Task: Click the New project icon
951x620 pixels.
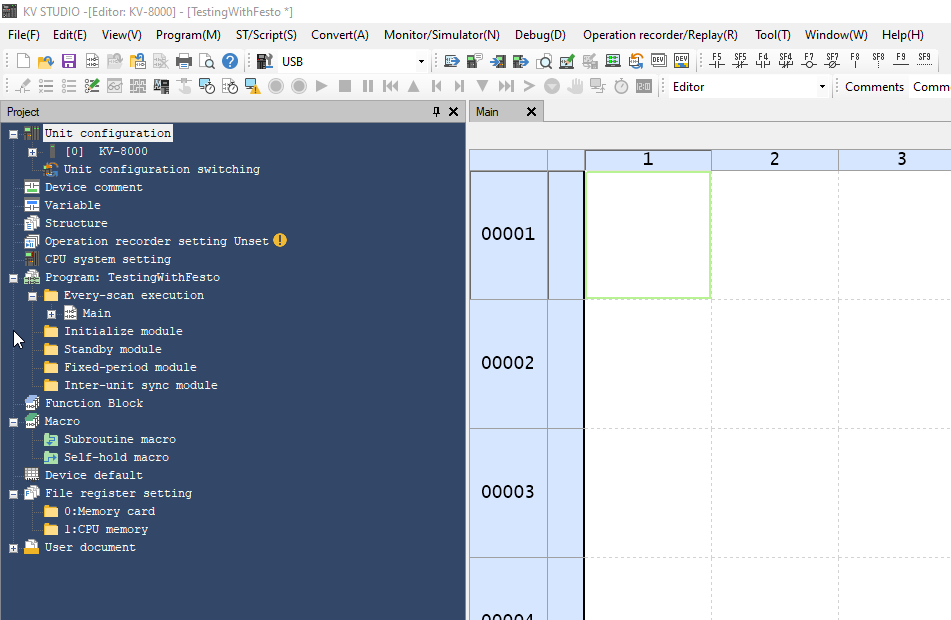Action: [23, 61]
